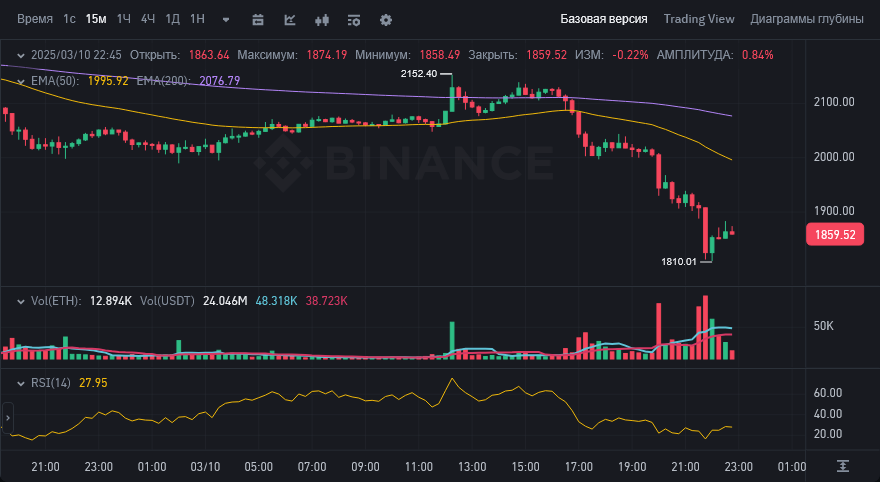This screenshot has height=482, width=880.
Task: Expand more time intervals dropdown arrow
Action: click(x=226, y=20)
